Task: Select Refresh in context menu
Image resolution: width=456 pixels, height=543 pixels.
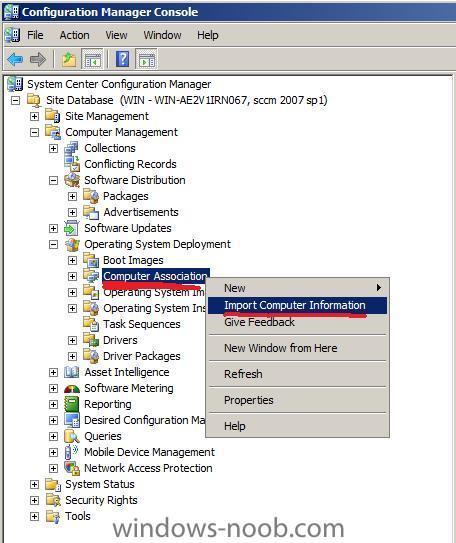Action: pos(297,374)
